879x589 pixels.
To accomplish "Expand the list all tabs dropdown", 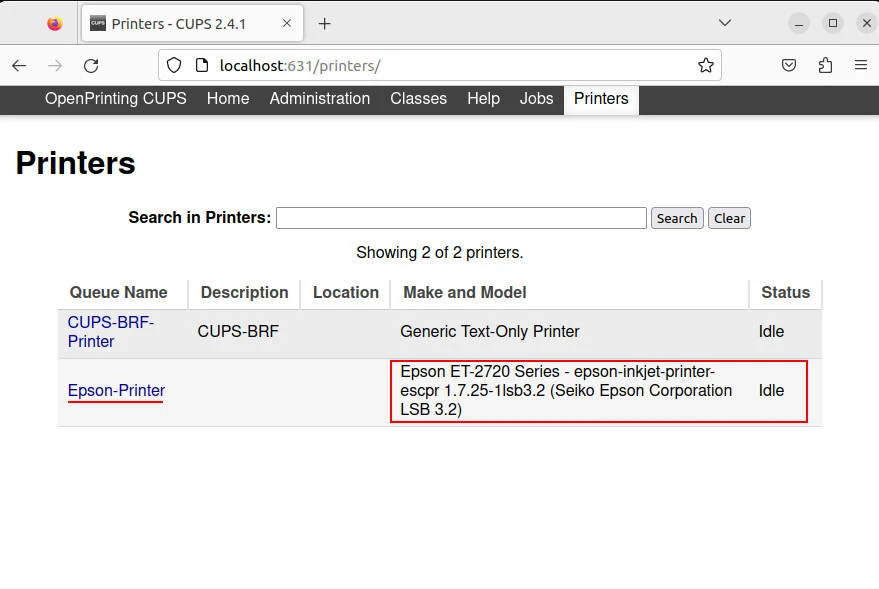I will tap(725, 23).
